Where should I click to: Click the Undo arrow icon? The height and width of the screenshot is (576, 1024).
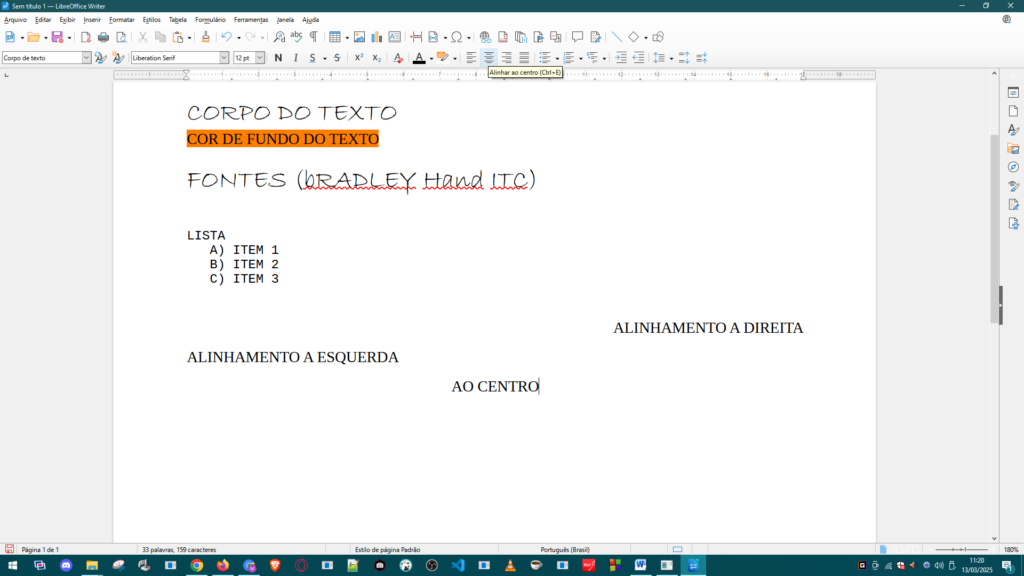tap(226, 37)
